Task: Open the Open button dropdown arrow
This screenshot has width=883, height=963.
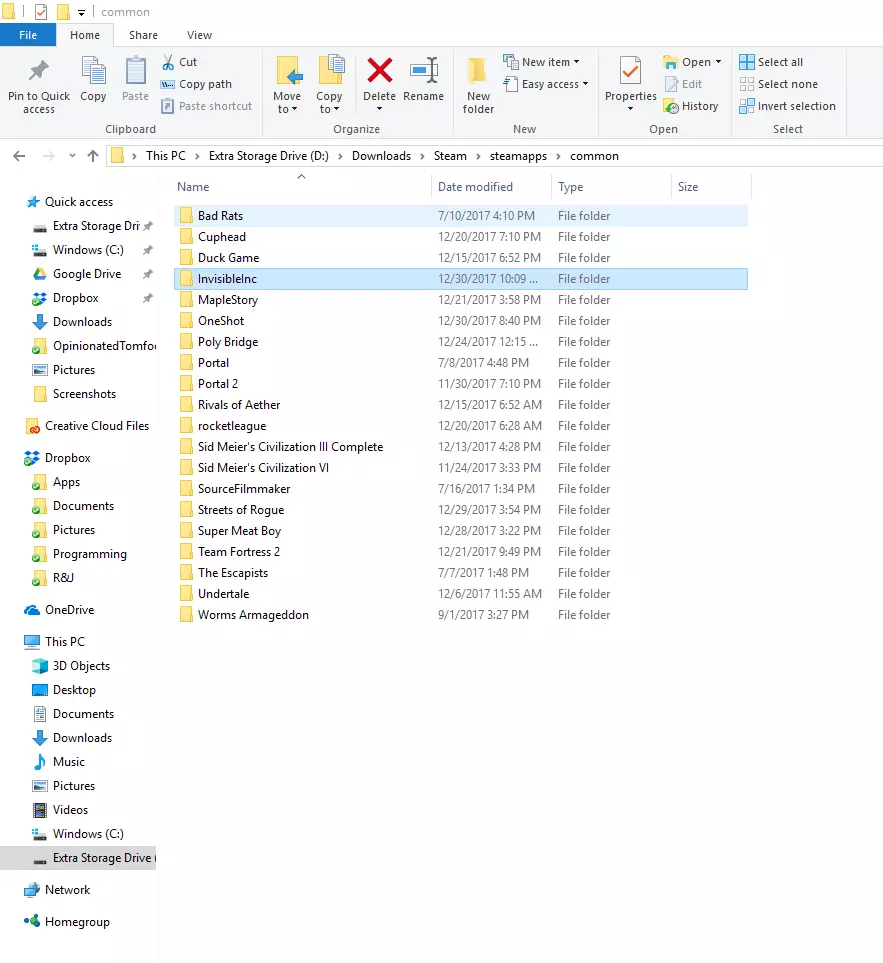Action: (718, 62)
